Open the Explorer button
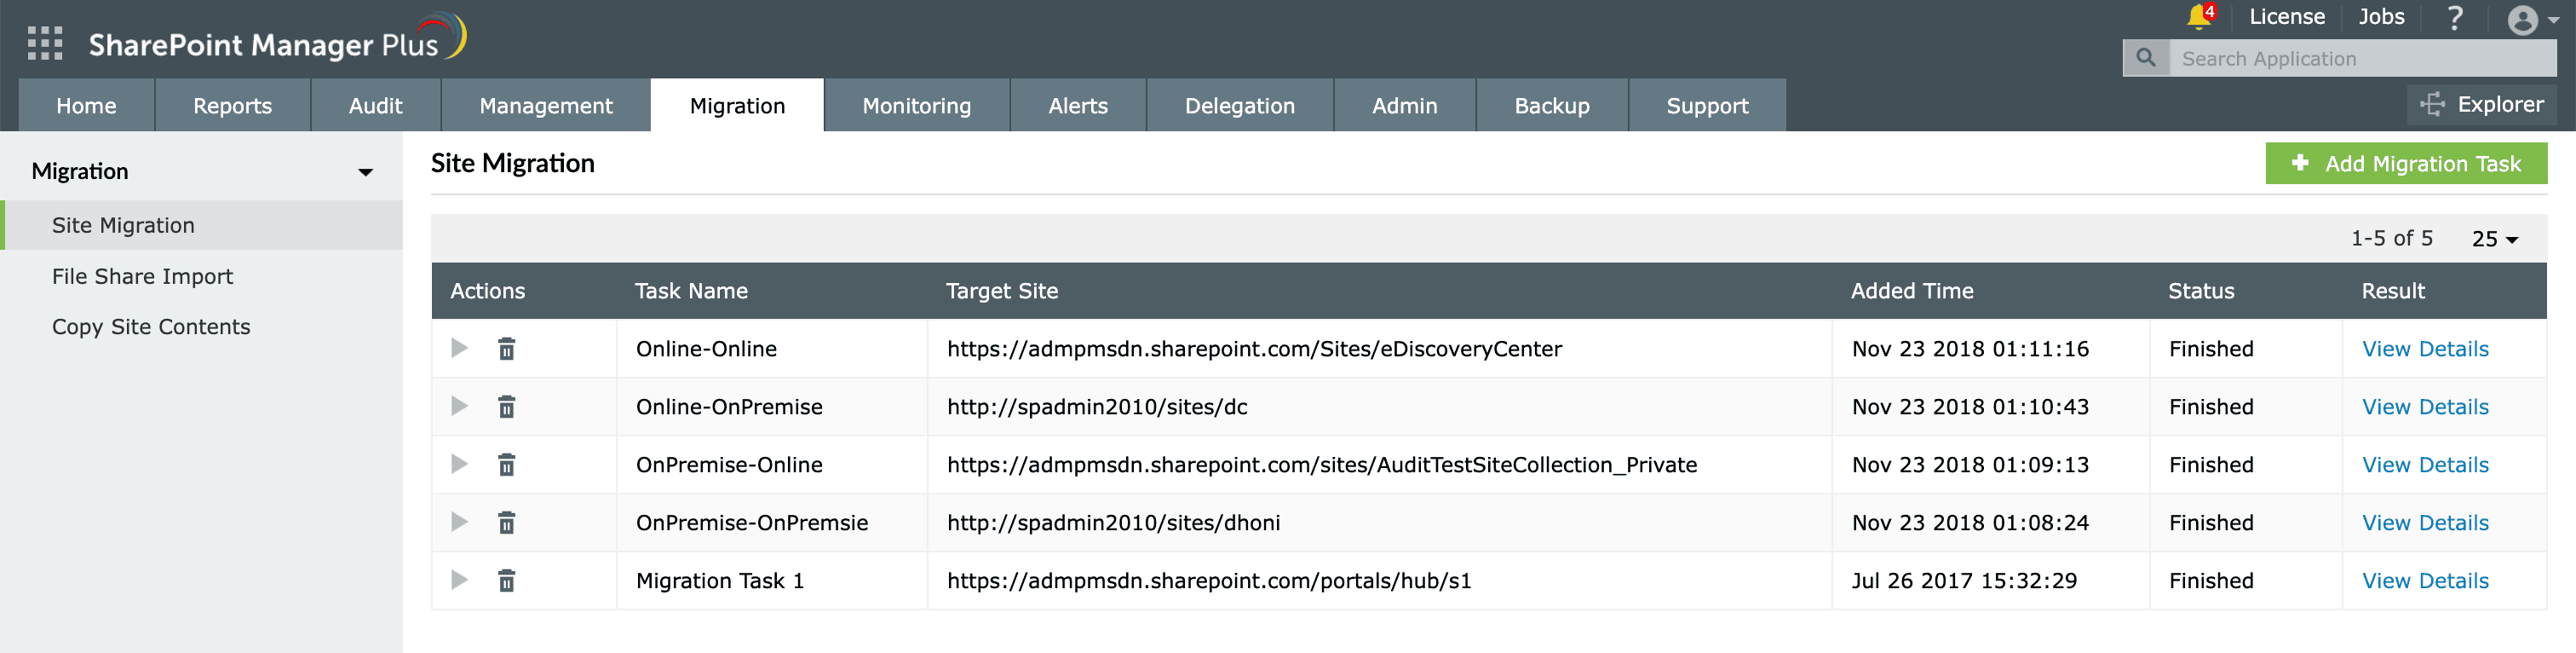 pyautogui.click(x=2481, y=104)
